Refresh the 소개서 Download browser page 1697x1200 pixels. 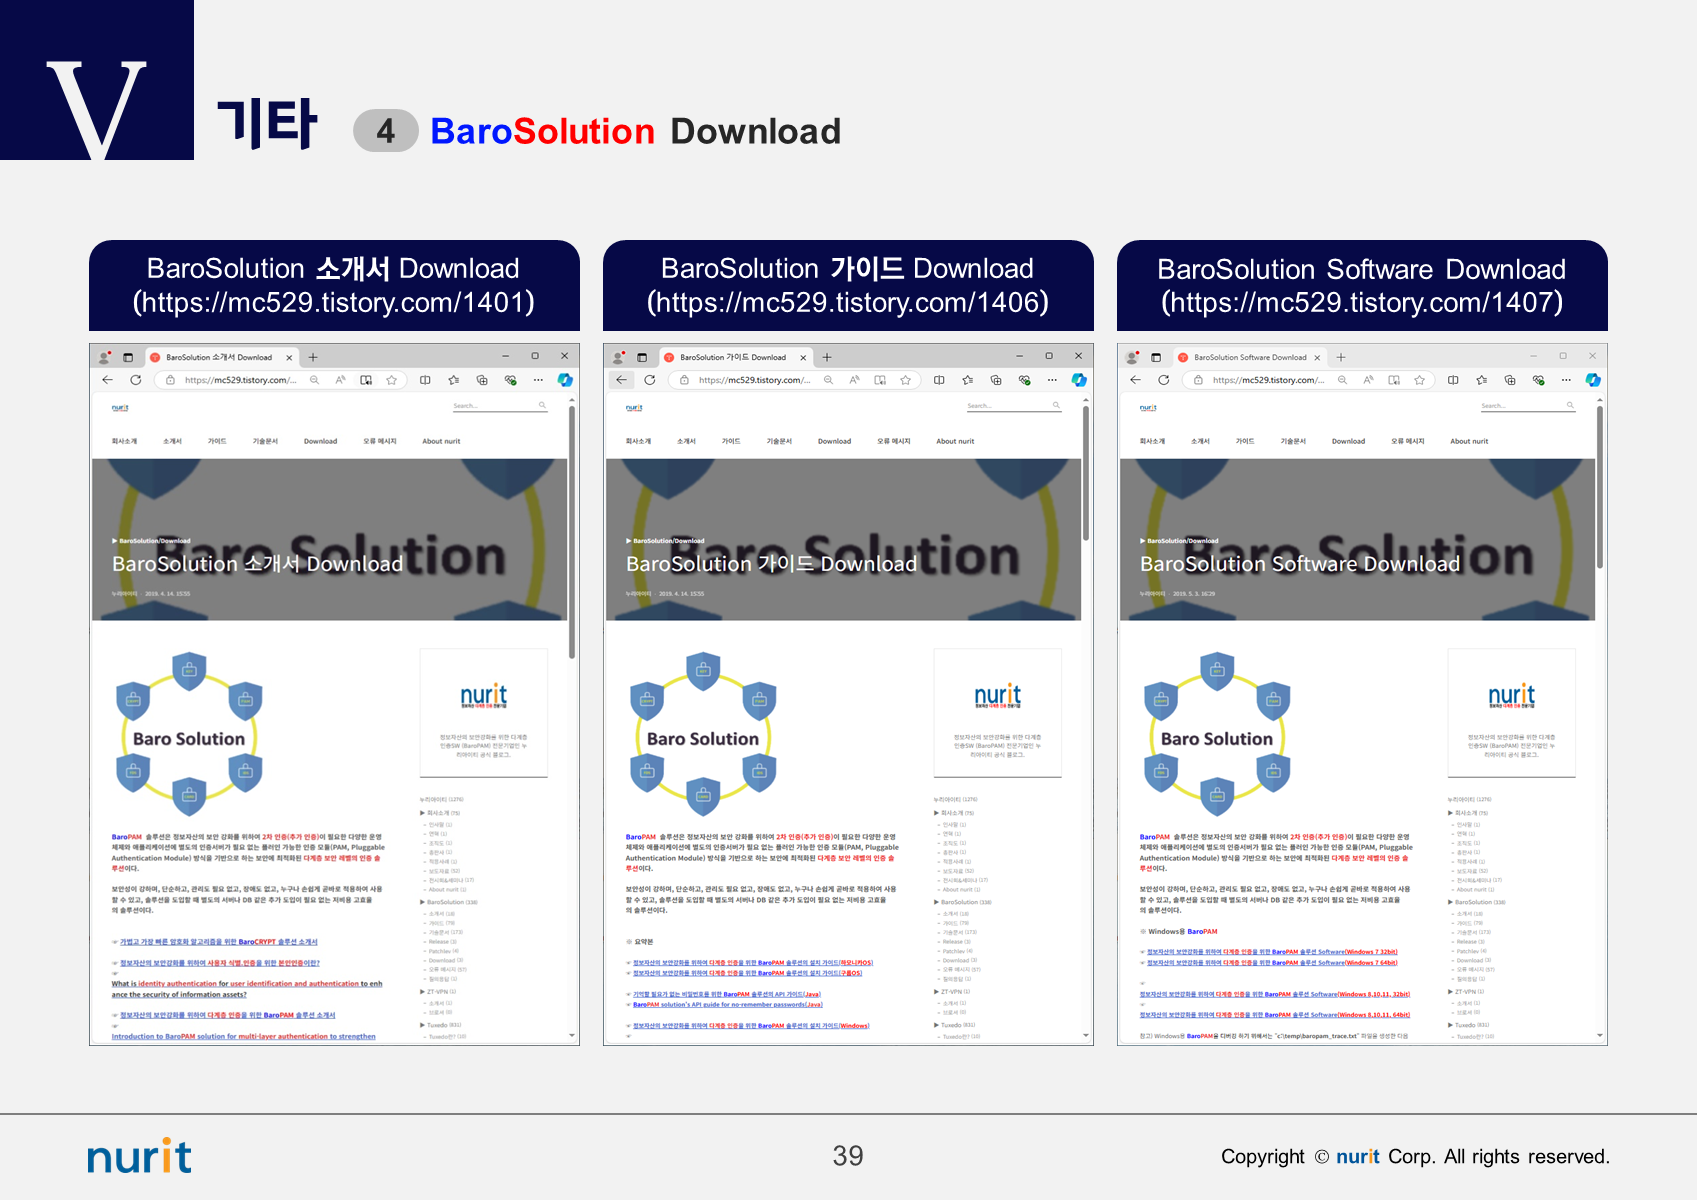(136, 380)
